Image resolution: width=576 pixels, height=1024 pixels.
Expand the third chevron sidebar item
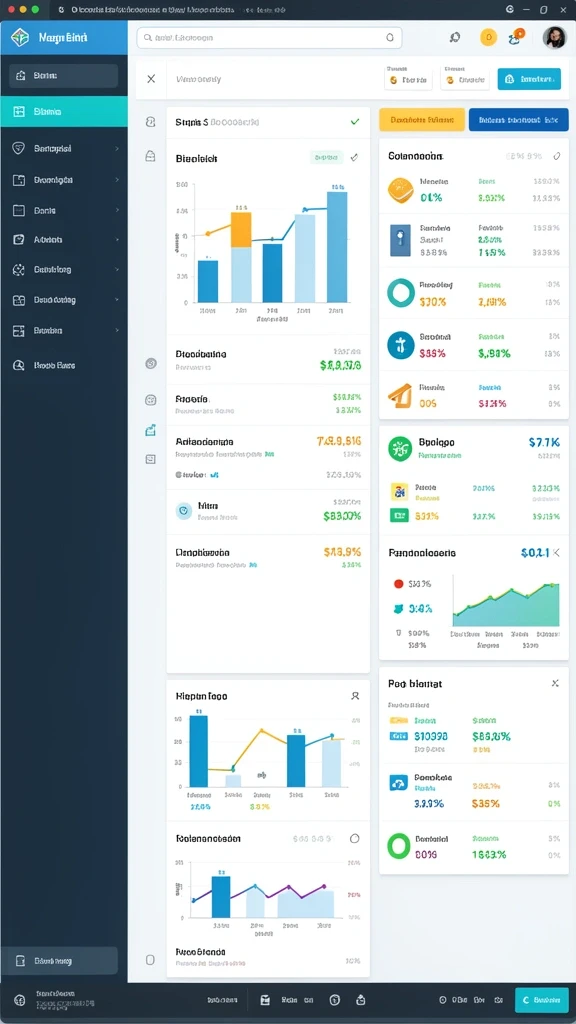[x=64, y=211]
